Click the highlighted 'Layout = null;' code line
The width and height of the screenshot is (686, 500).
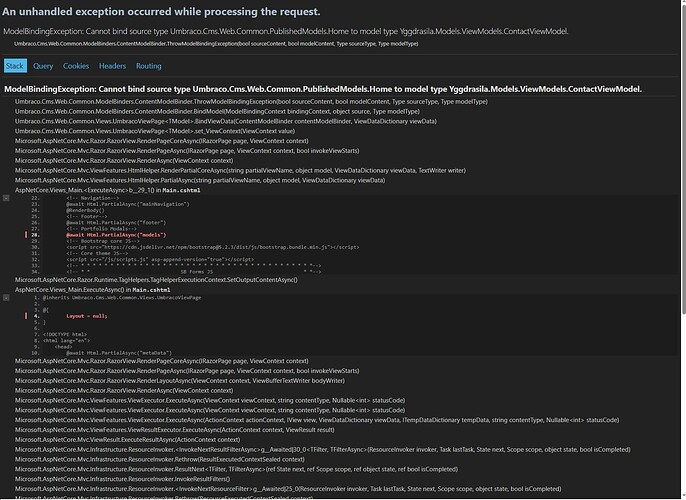coord(87,316)
